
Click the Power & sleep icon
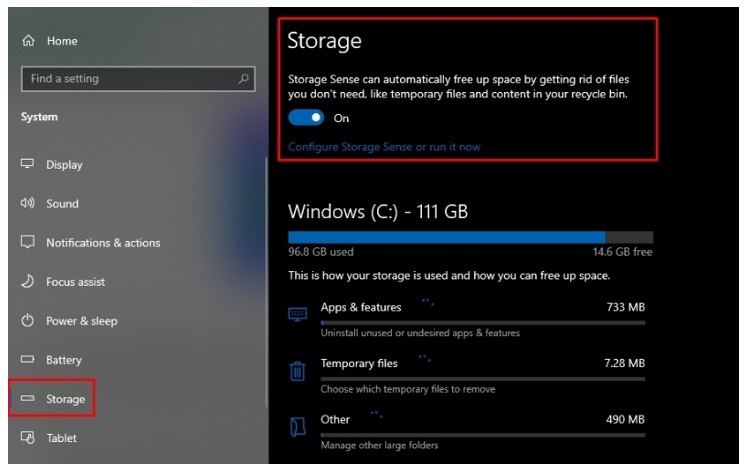[28, 321]
